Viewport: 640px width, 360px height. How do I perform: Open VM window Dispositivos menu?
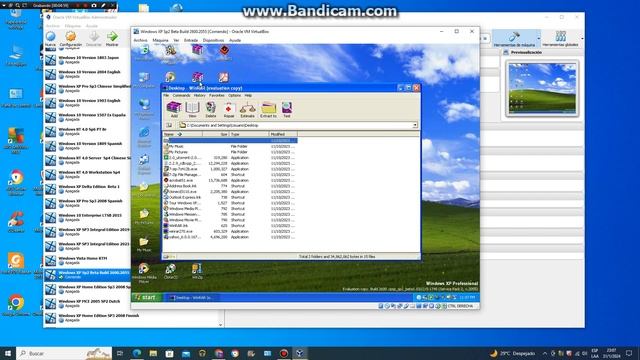213,40
